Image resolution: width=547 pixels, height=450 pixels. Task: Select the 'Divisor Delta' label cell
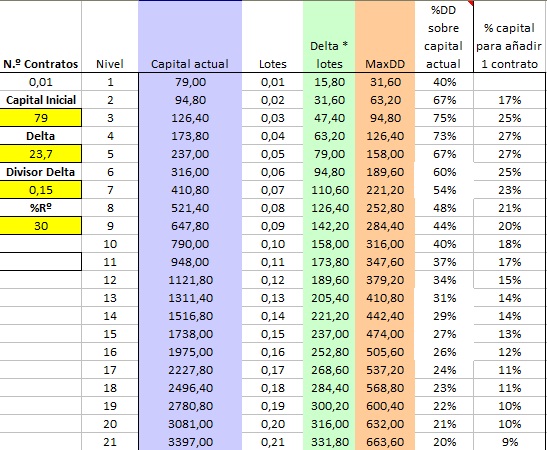point(40,172)
